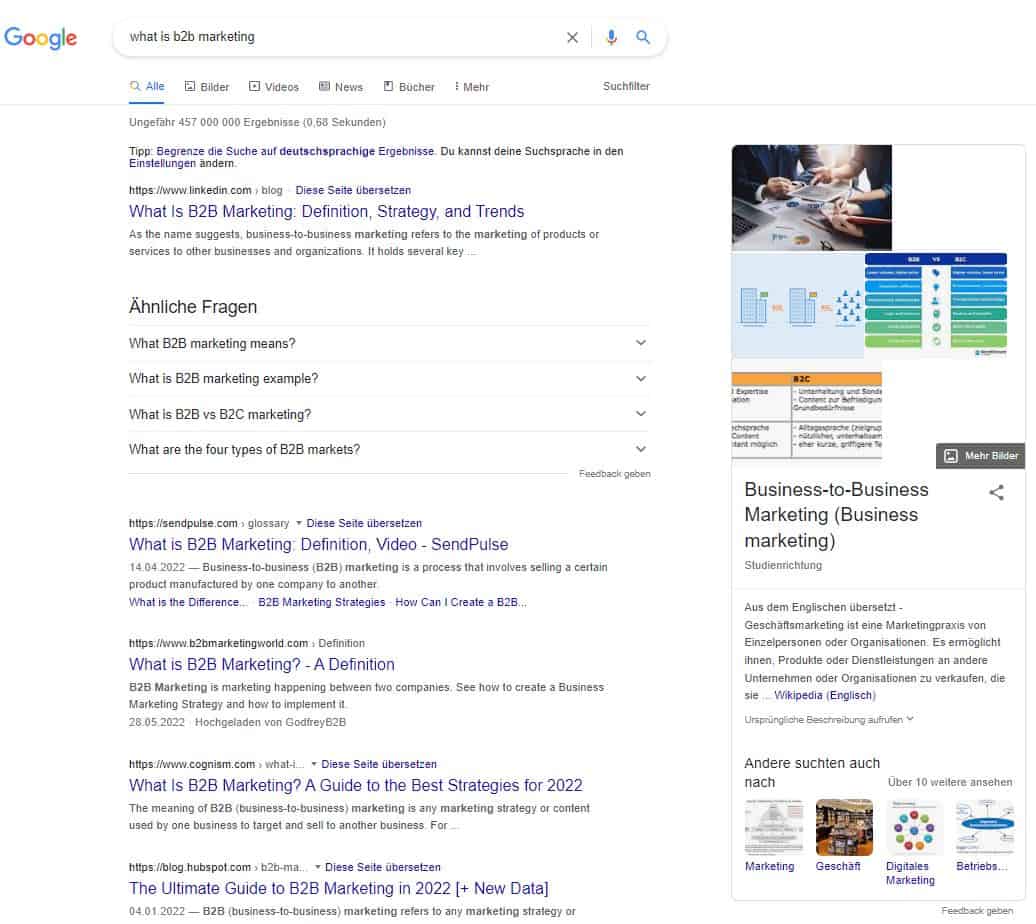Open HubSpot Ultimate Guide to B2B Marketing

tap(338, 888)
